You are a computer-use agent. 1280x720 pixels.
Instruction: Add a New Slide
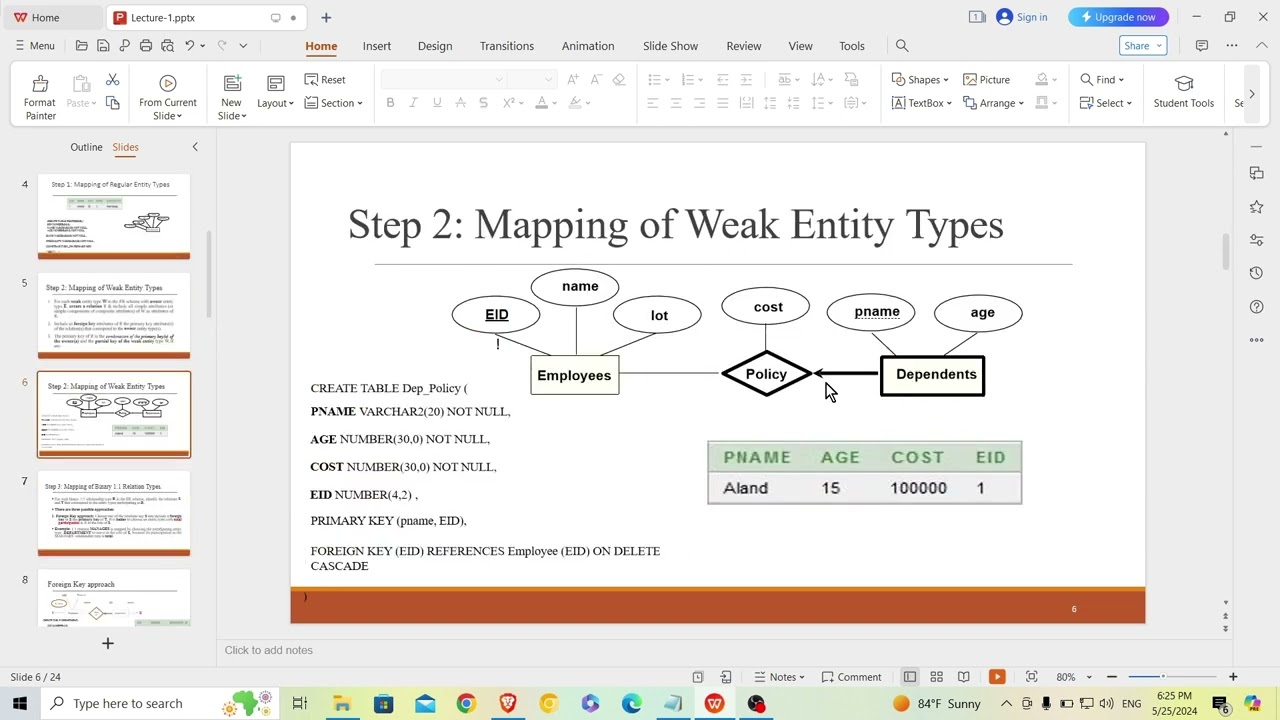(x=231, y=97)
